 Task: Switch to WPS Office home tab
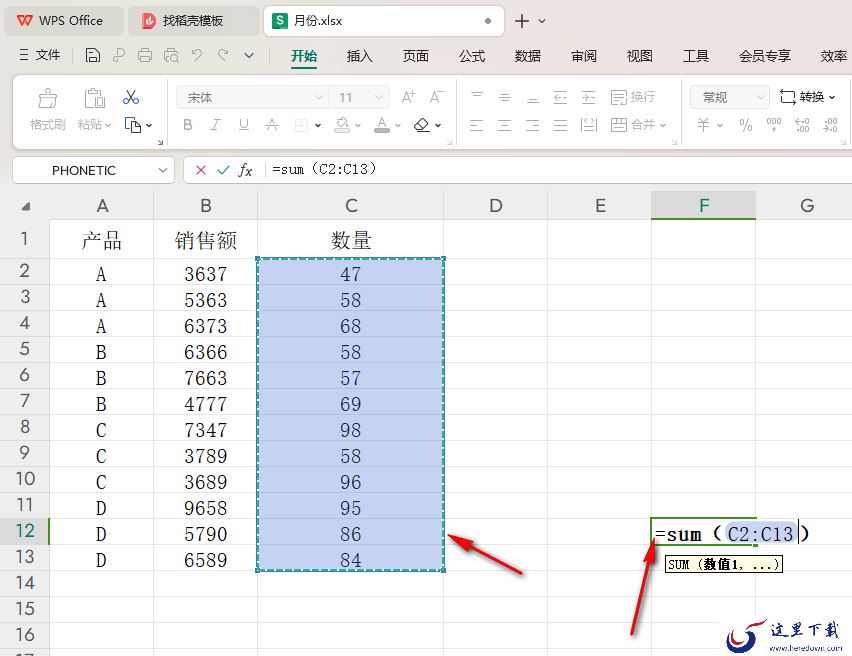click(62, 21)
